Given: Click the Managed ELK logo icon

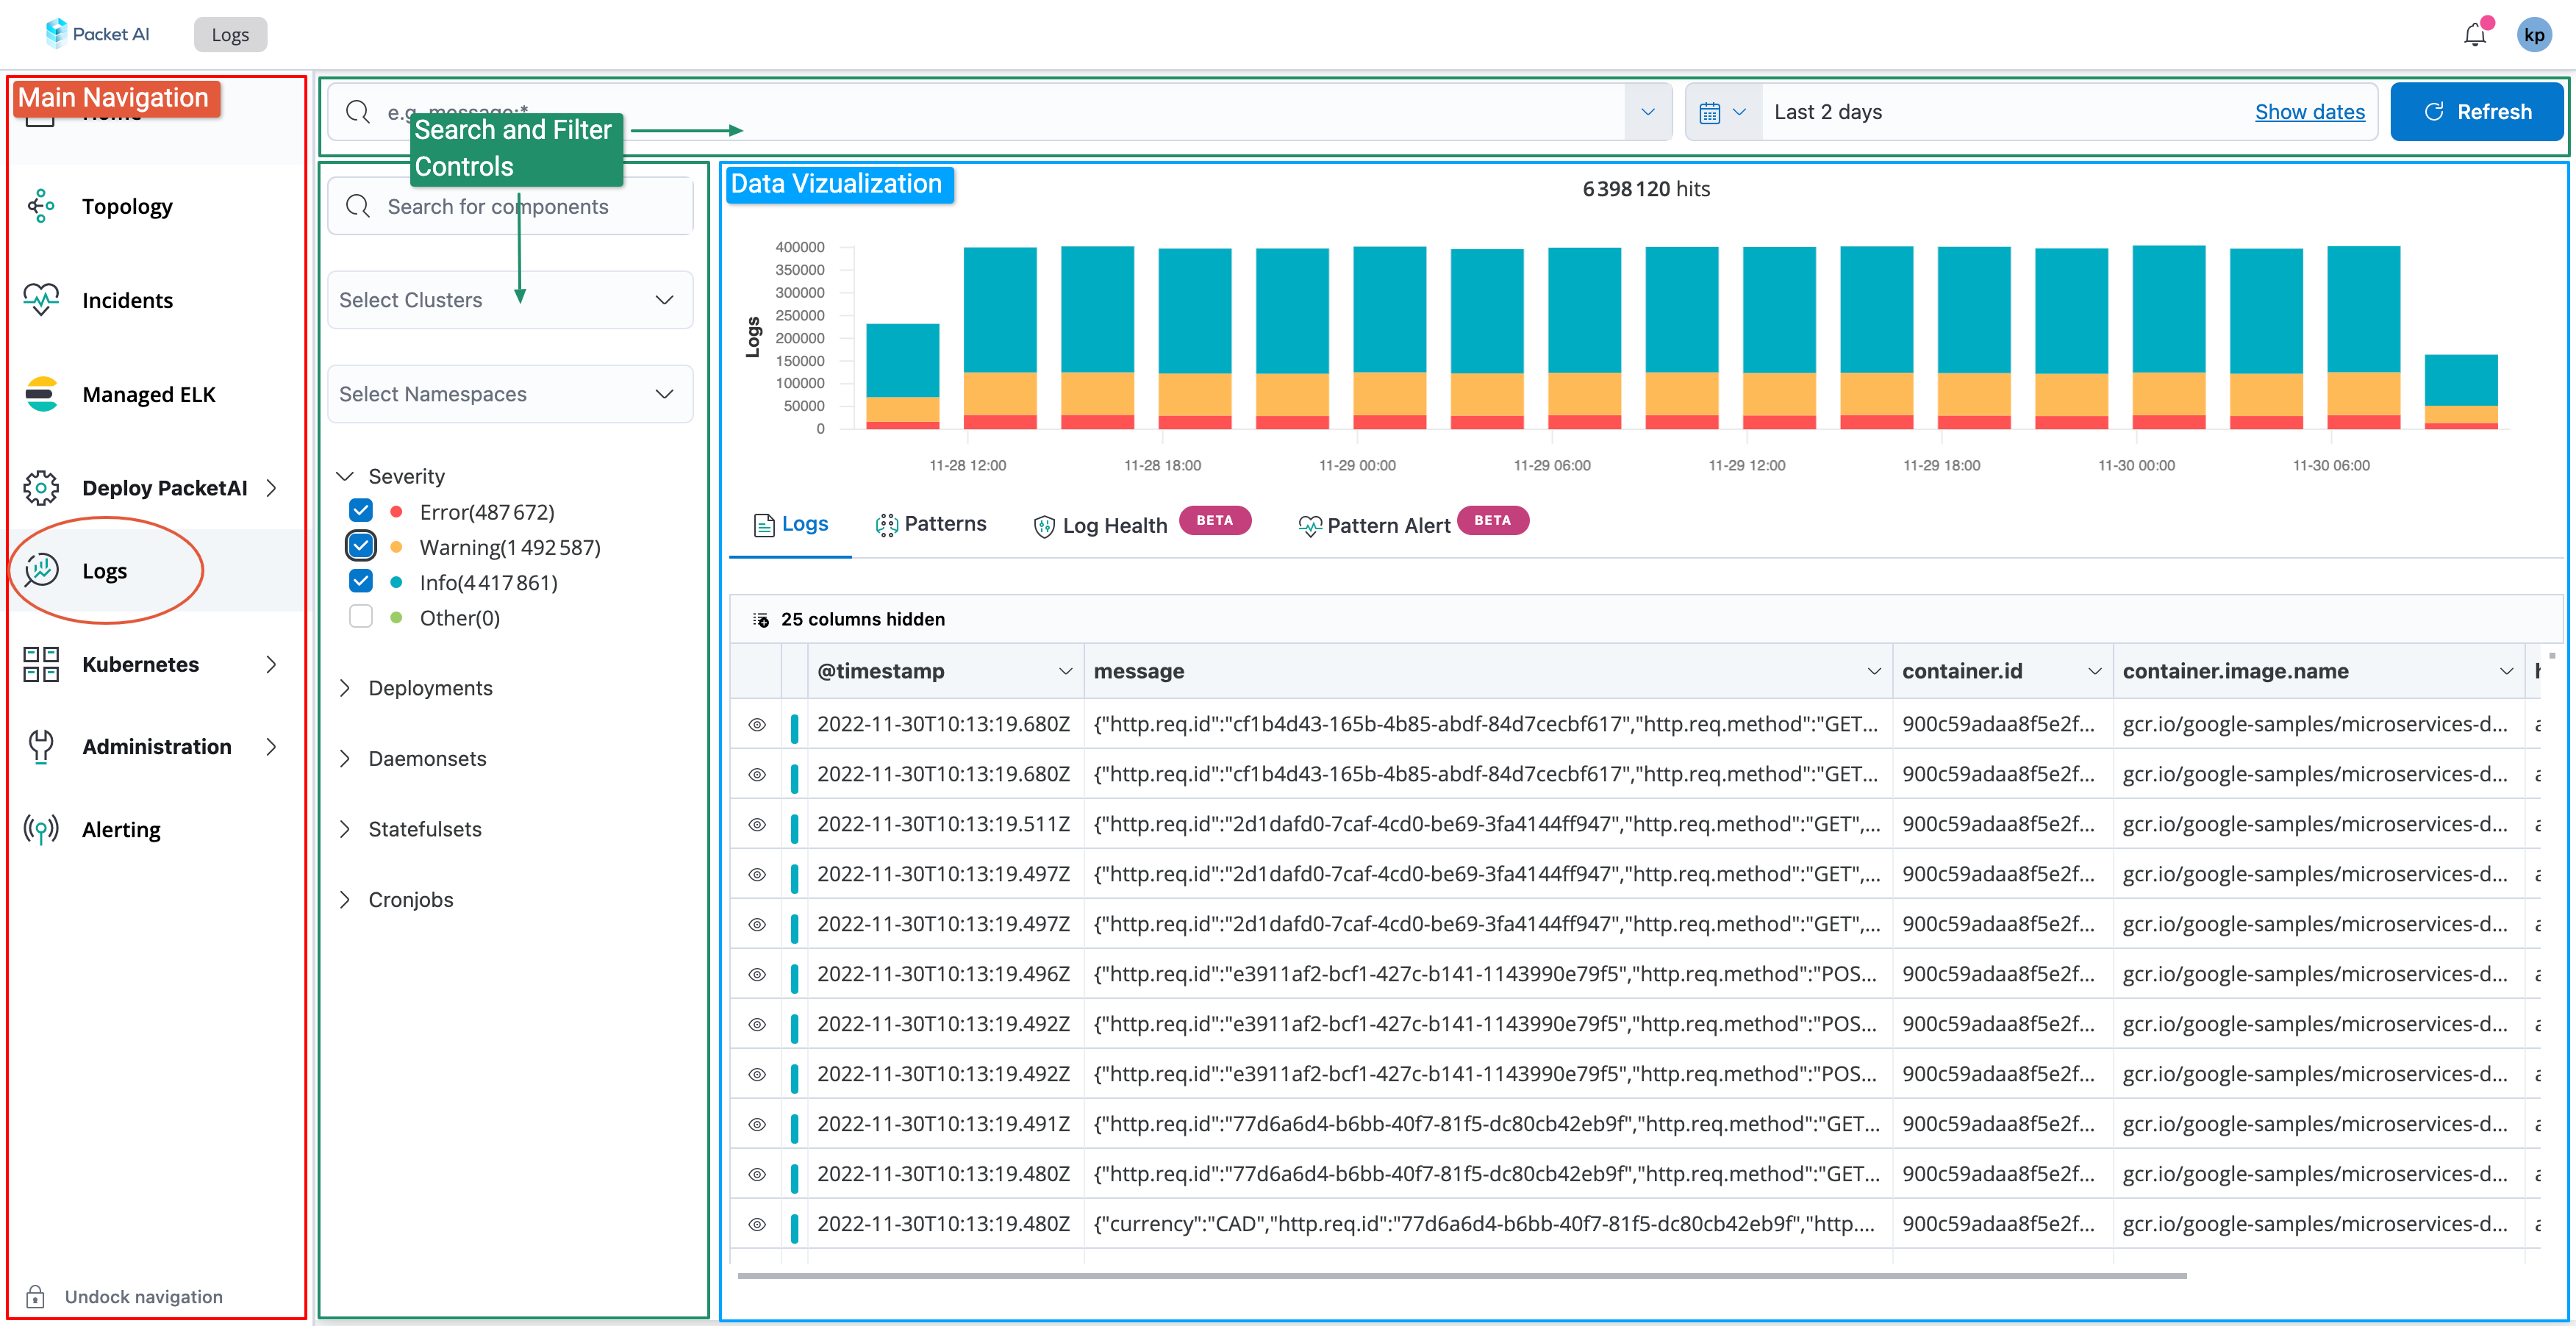Looking at the screenshot, I should 41,394.
